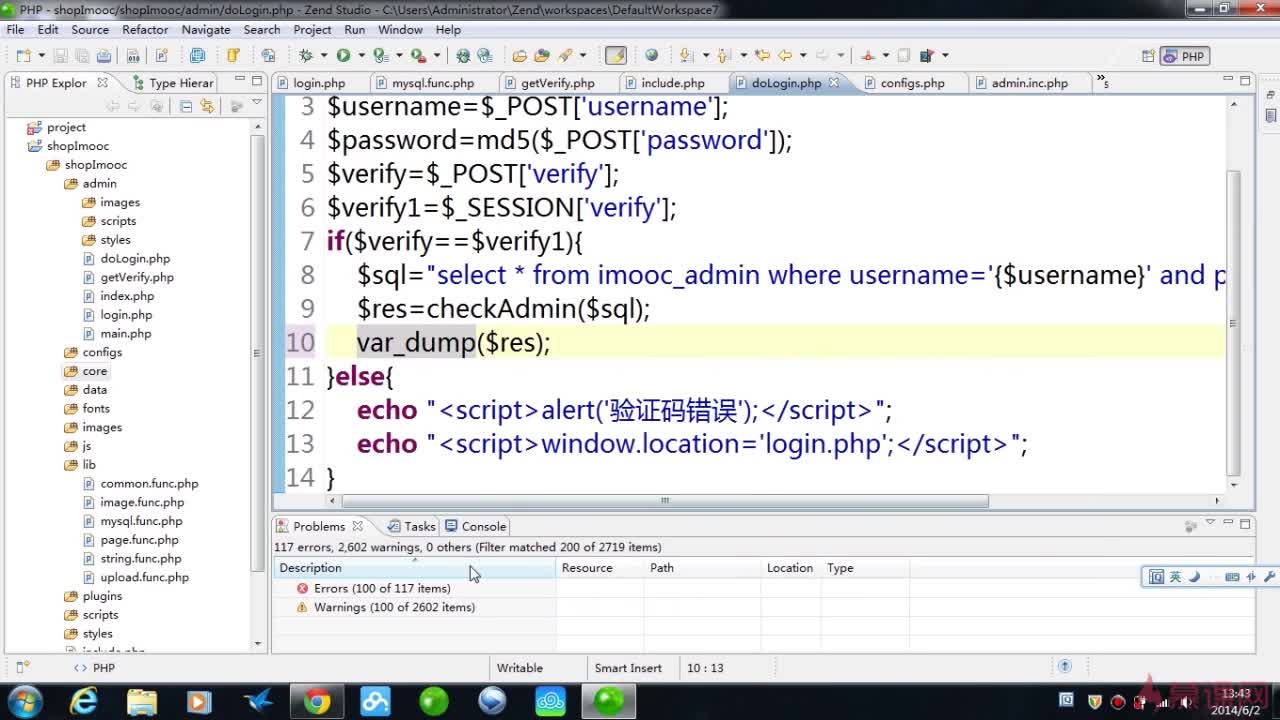Click the Open Type folder icon
The height and width of the screenshot is (720, 1280).
[x=519, y=56]
